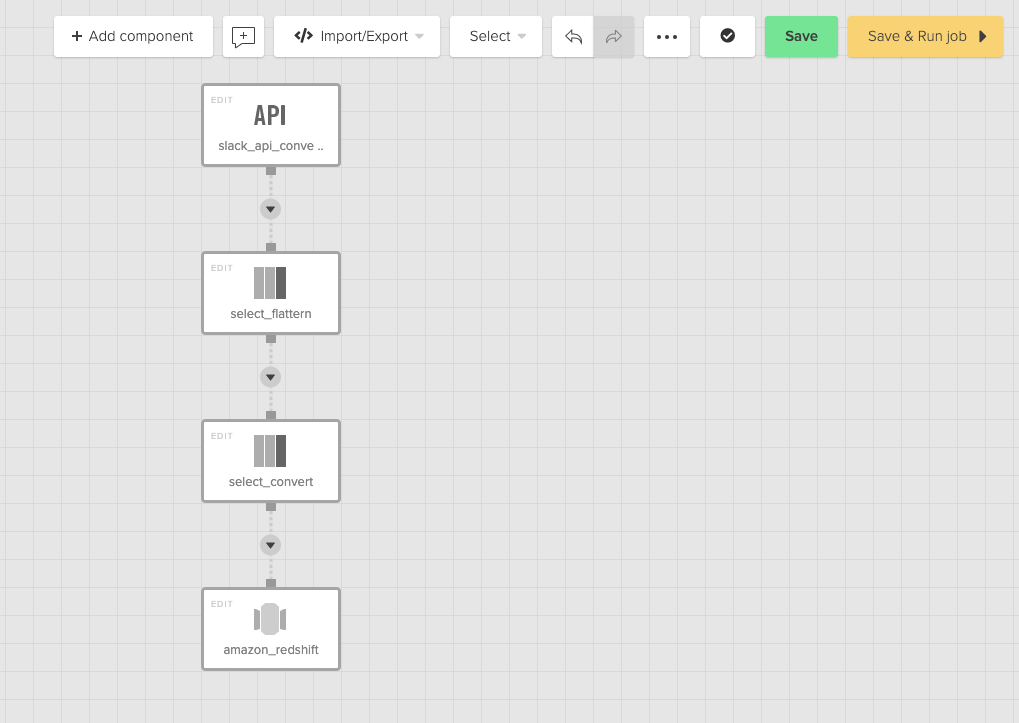Click the slack_api_conve .. label
The height and width of the screenshot is (723, 1019).
271,146
